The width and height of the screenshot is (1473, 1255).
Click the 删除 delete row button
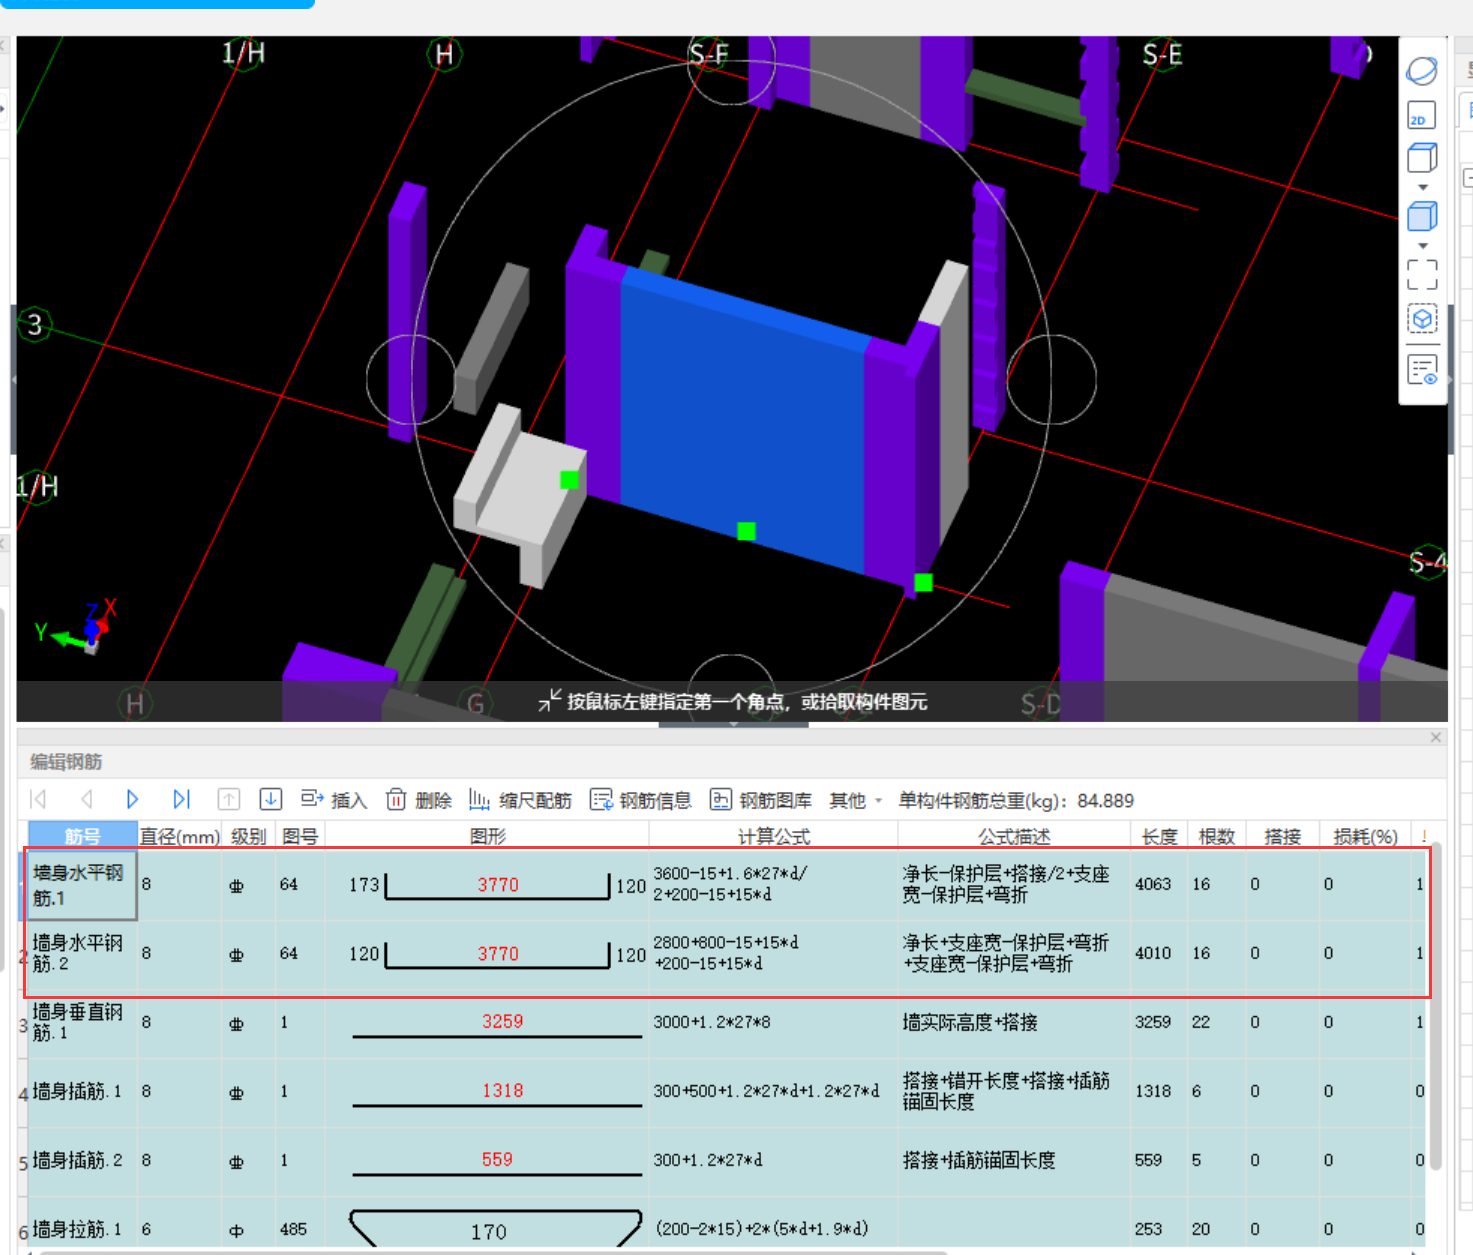pos(419,800)
